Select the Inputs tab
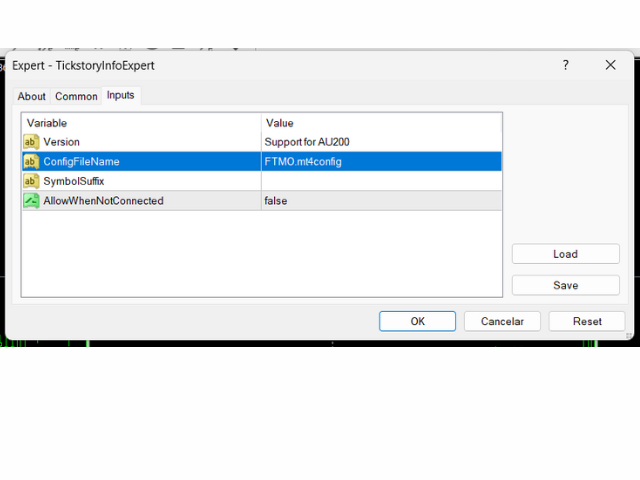This screenshot has width=640, height=480. click(120, 95)
